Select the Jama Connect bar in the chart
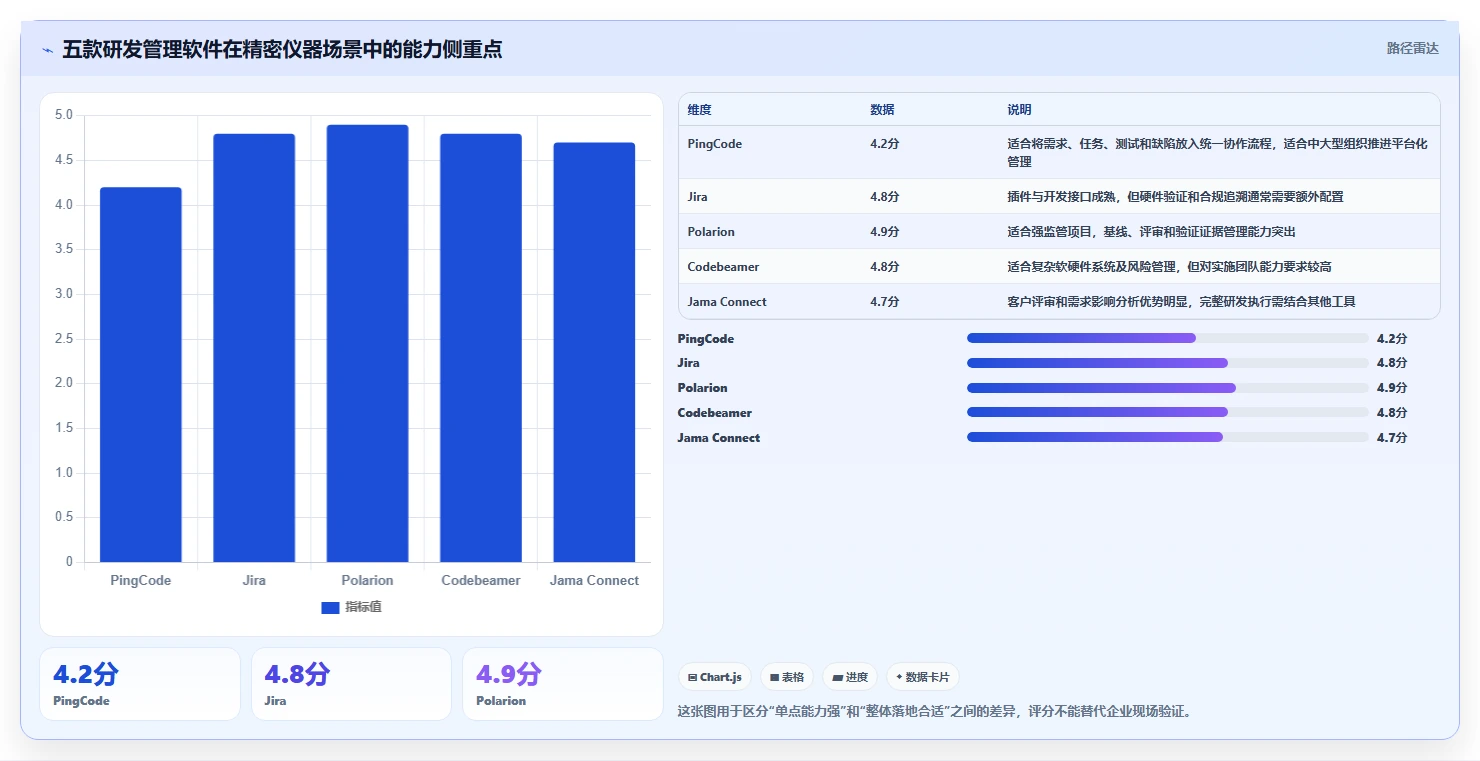Screen dimensions: 1480x761 coord(594,352)
